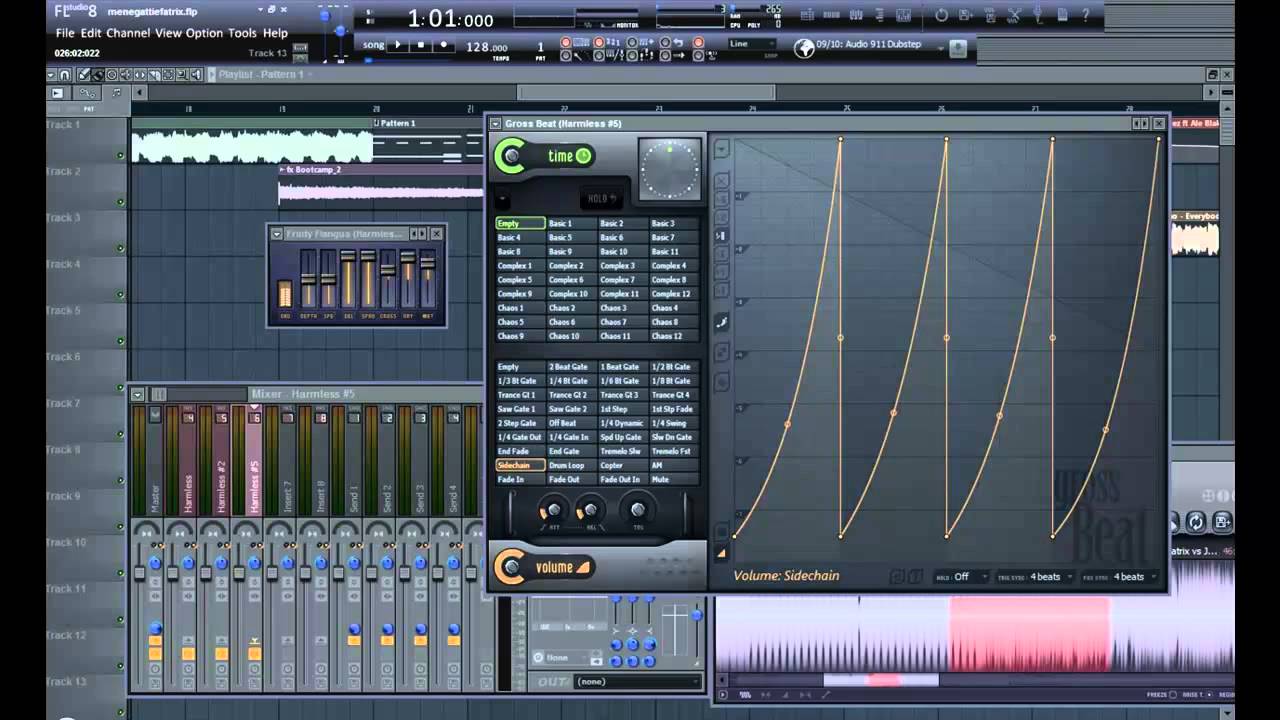
Task: Click the Pattern 1 clip in the playlist
Action: coord(427,141)
